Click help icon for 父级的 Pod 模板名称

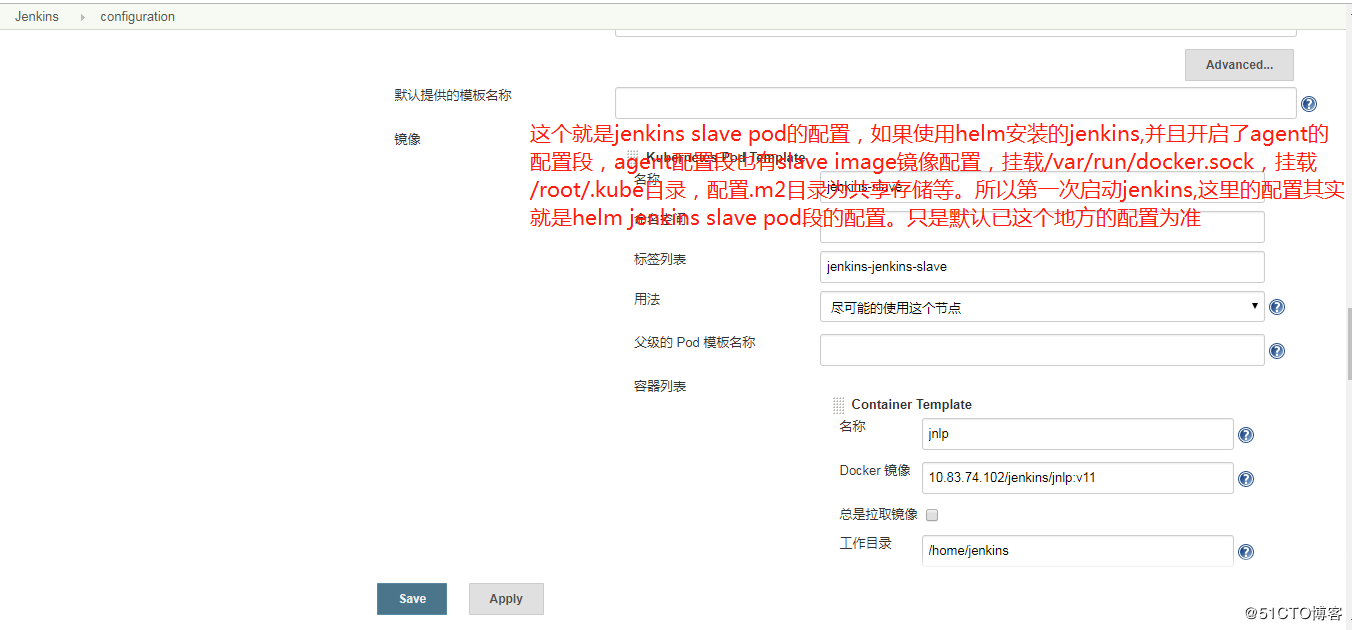(x=1276, y=350)
